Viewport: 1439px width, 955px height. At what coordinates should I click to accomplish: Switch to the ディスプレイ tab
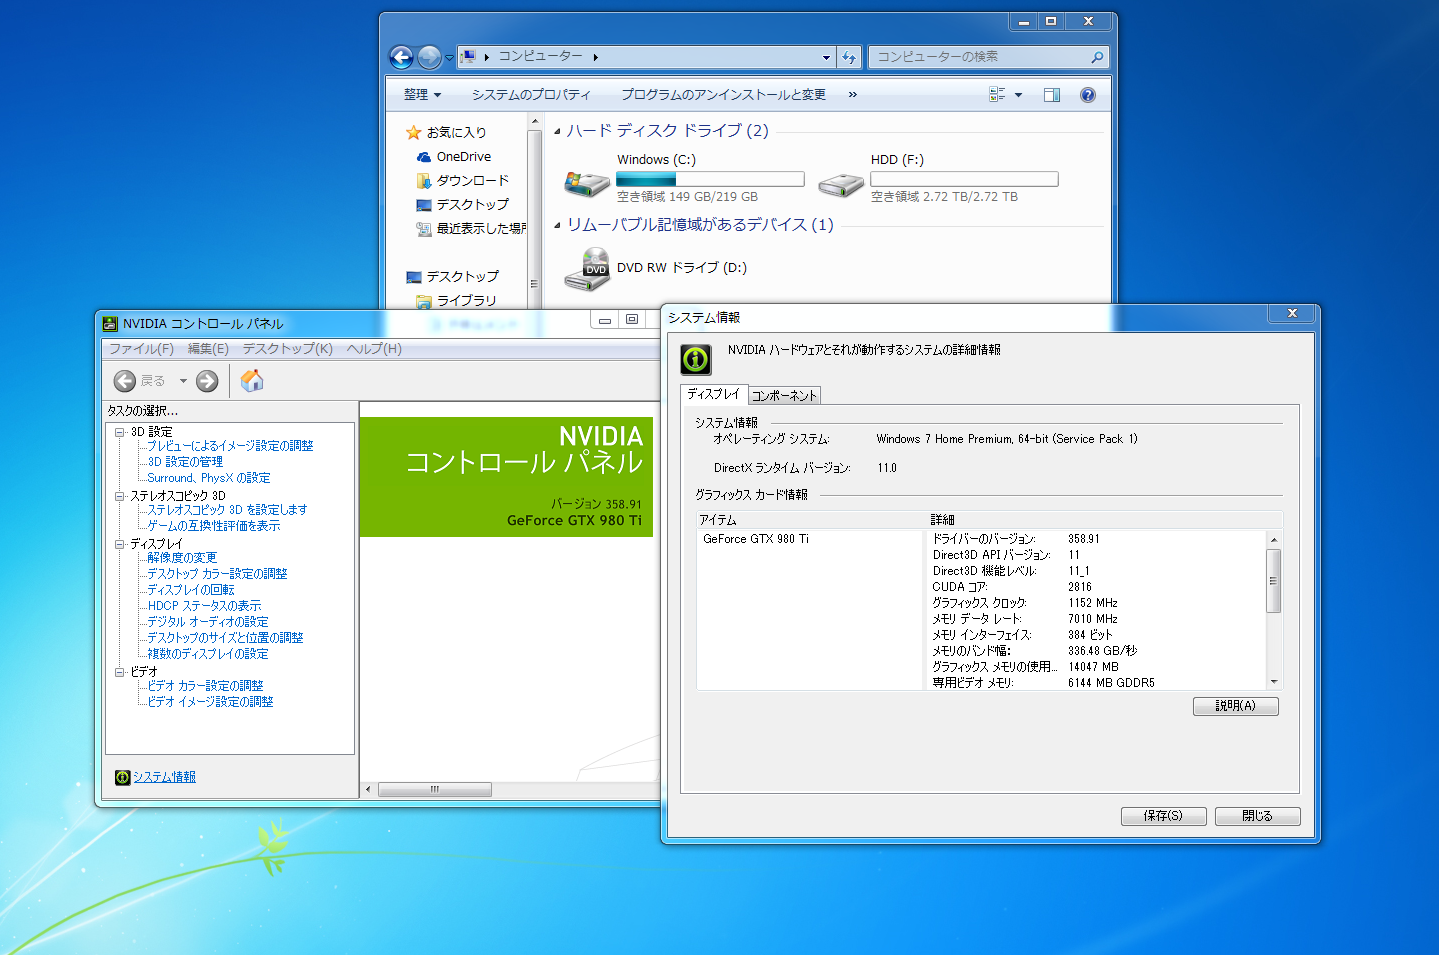tap(714, 394)
